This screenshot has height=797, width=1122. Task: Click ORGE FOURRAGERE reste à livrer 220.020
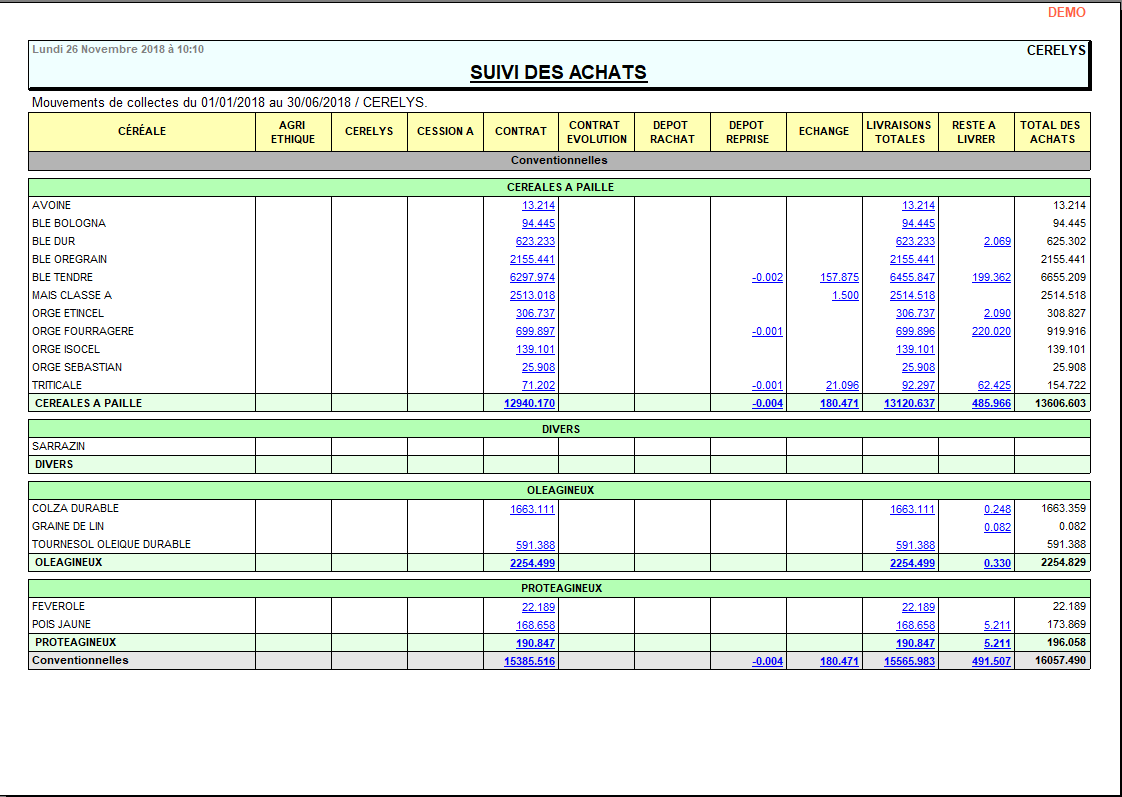coord(990,331)
